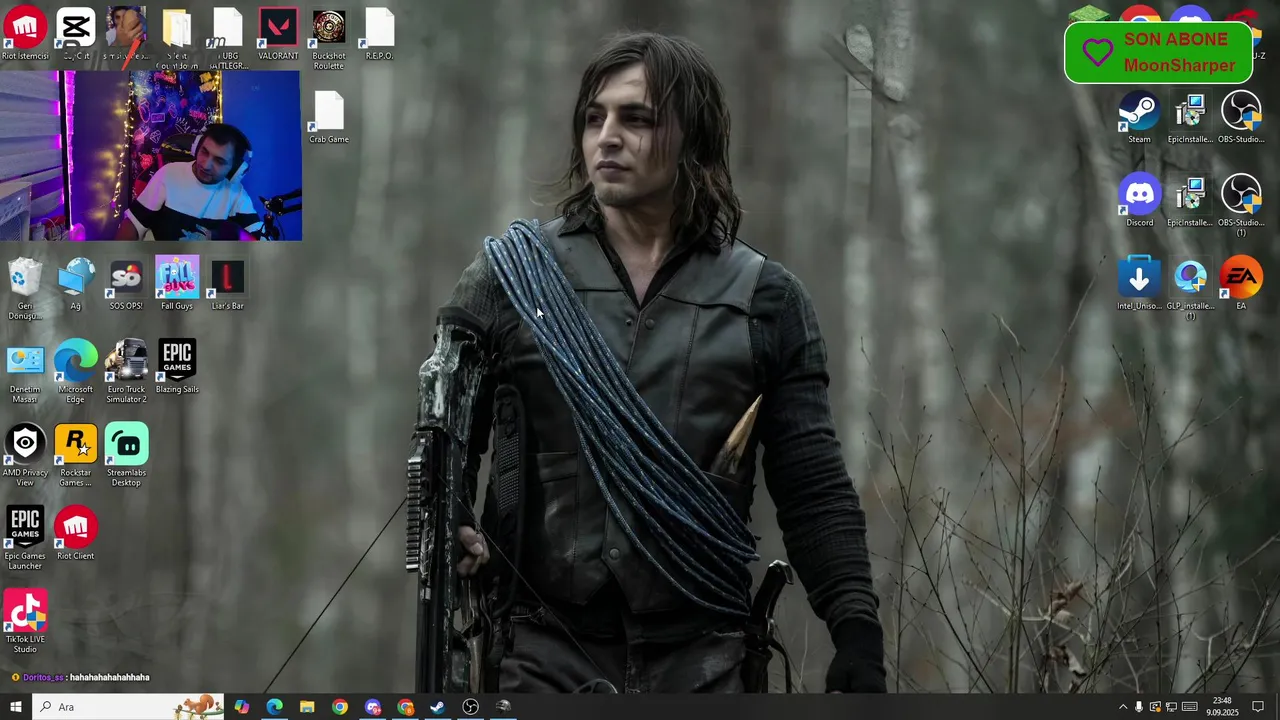The width and height of the screenshot is (1280, 720).
Task: Open the network status tray icon
Action: pos(1171,707)
